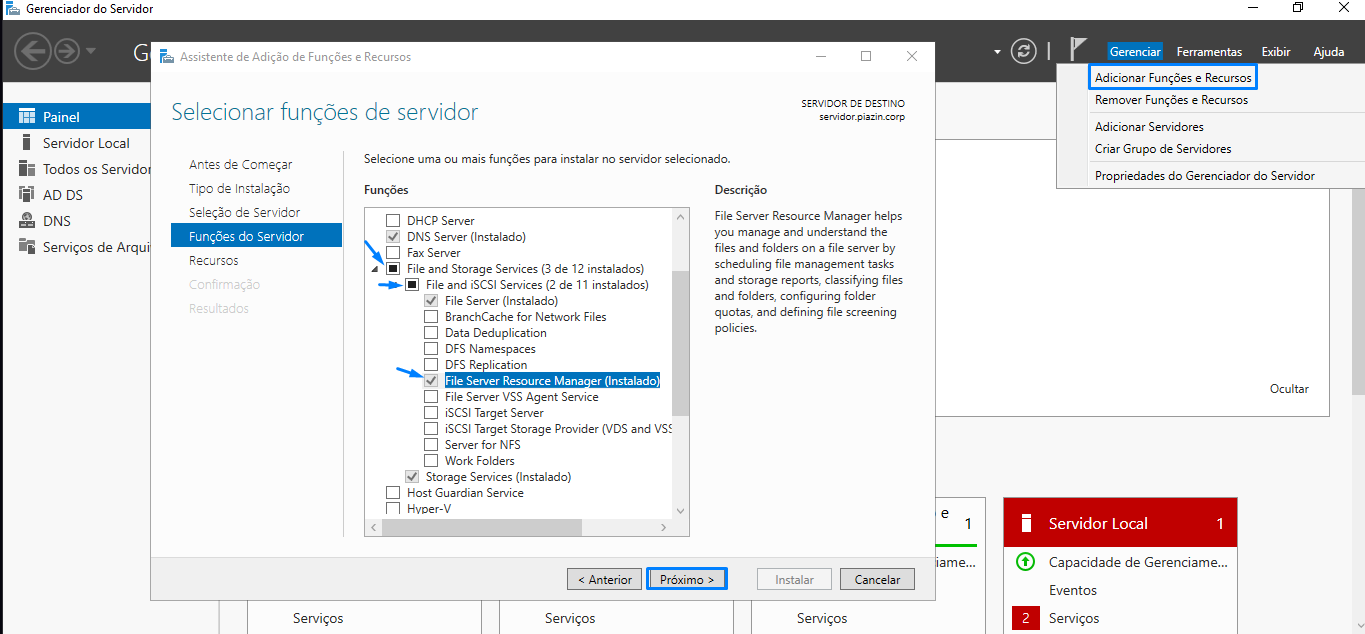Click the Próximo button
This screenshot has width=1365, height=634.
[686, 578]
